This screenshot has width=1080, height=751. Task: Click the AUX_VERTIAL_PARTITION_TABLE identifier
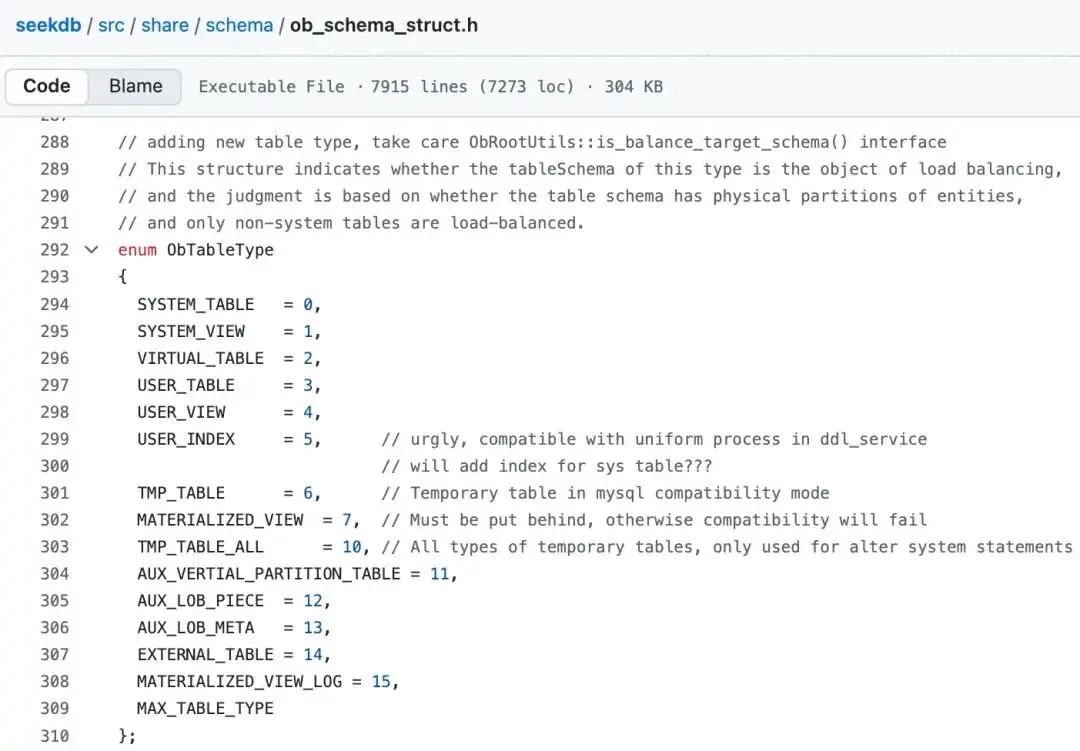click(x=269, y=574)
